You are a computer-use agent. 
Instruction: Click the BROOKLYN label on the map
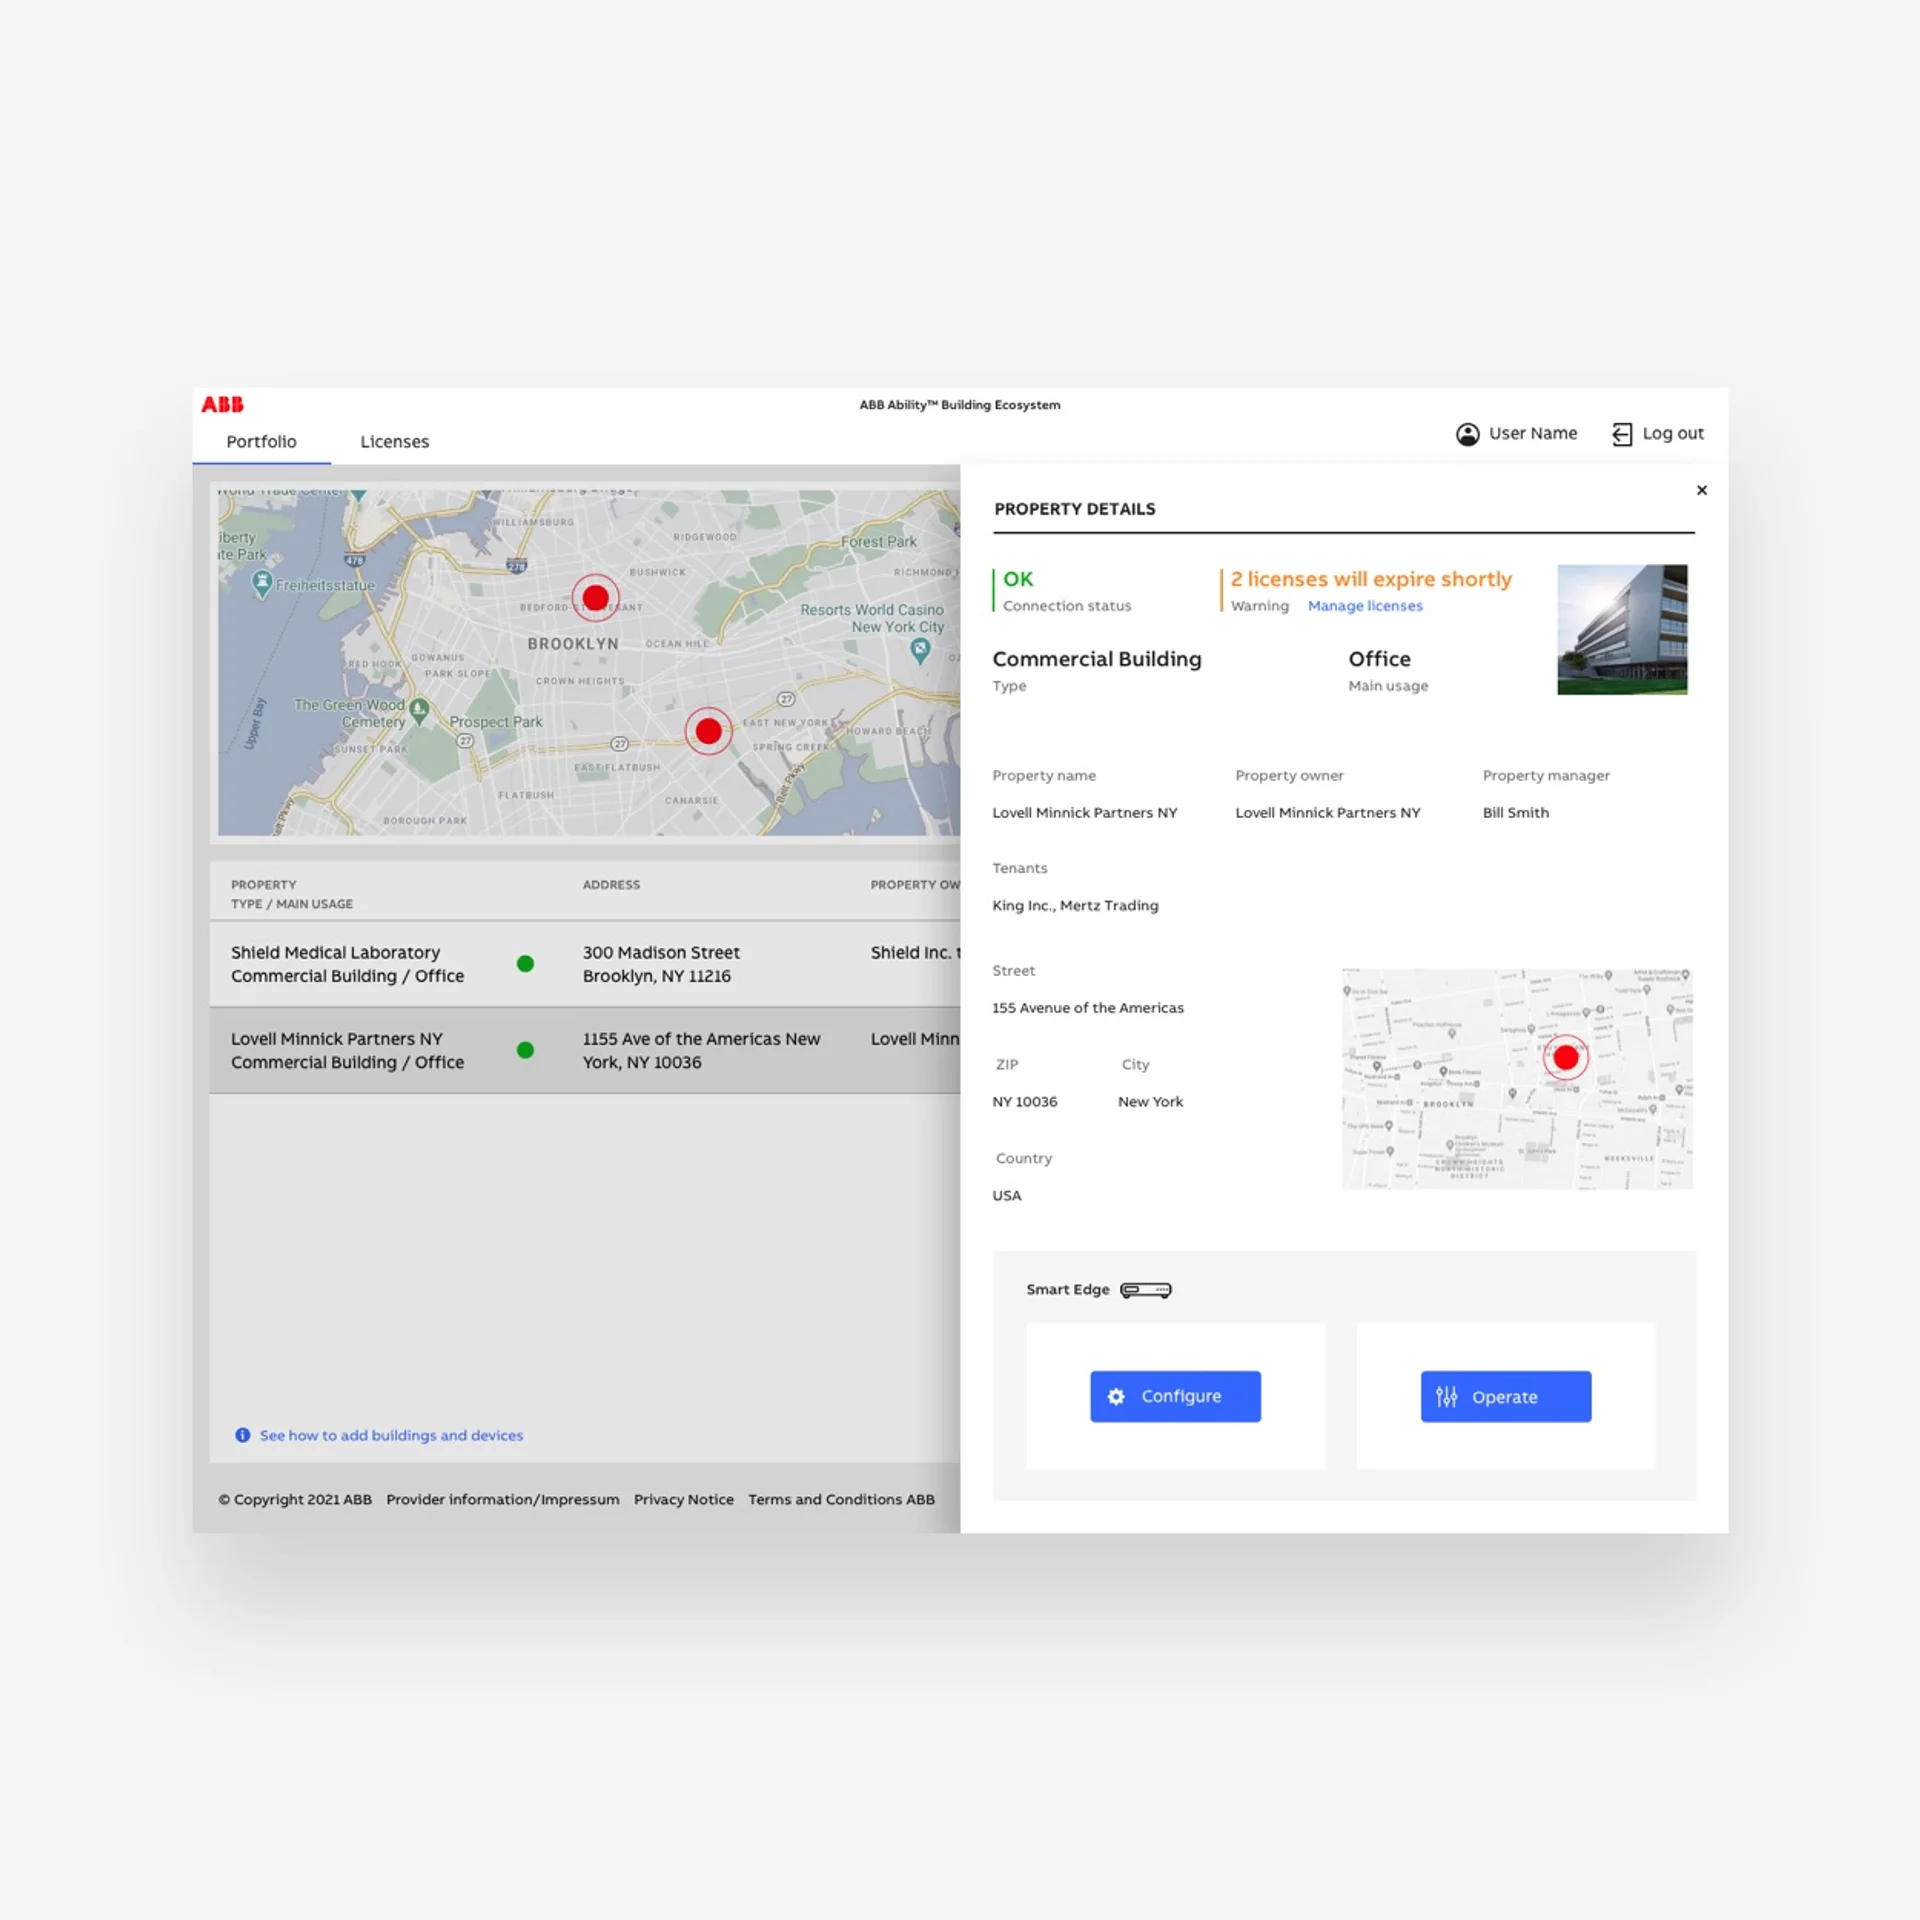[573, 644]
